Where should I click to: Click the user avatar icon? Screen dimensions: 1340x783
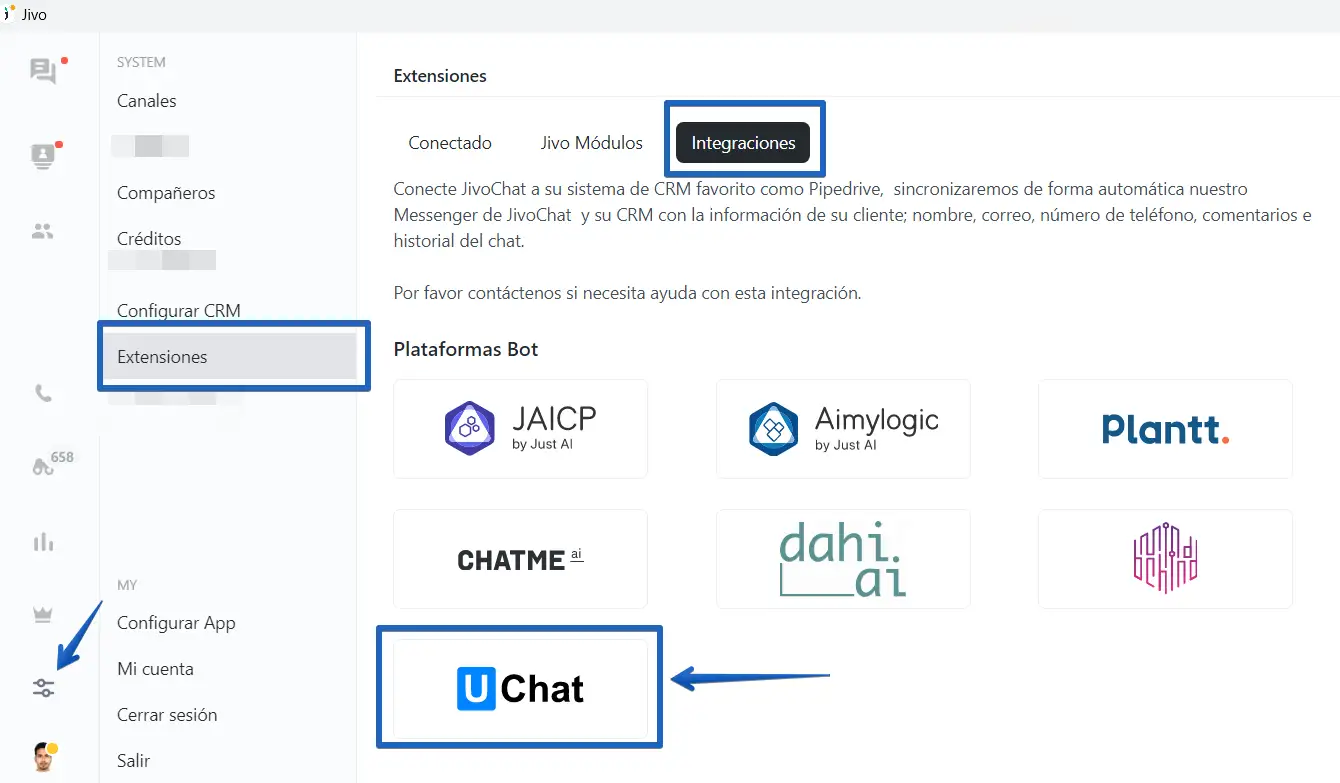(x=43, y=757)
